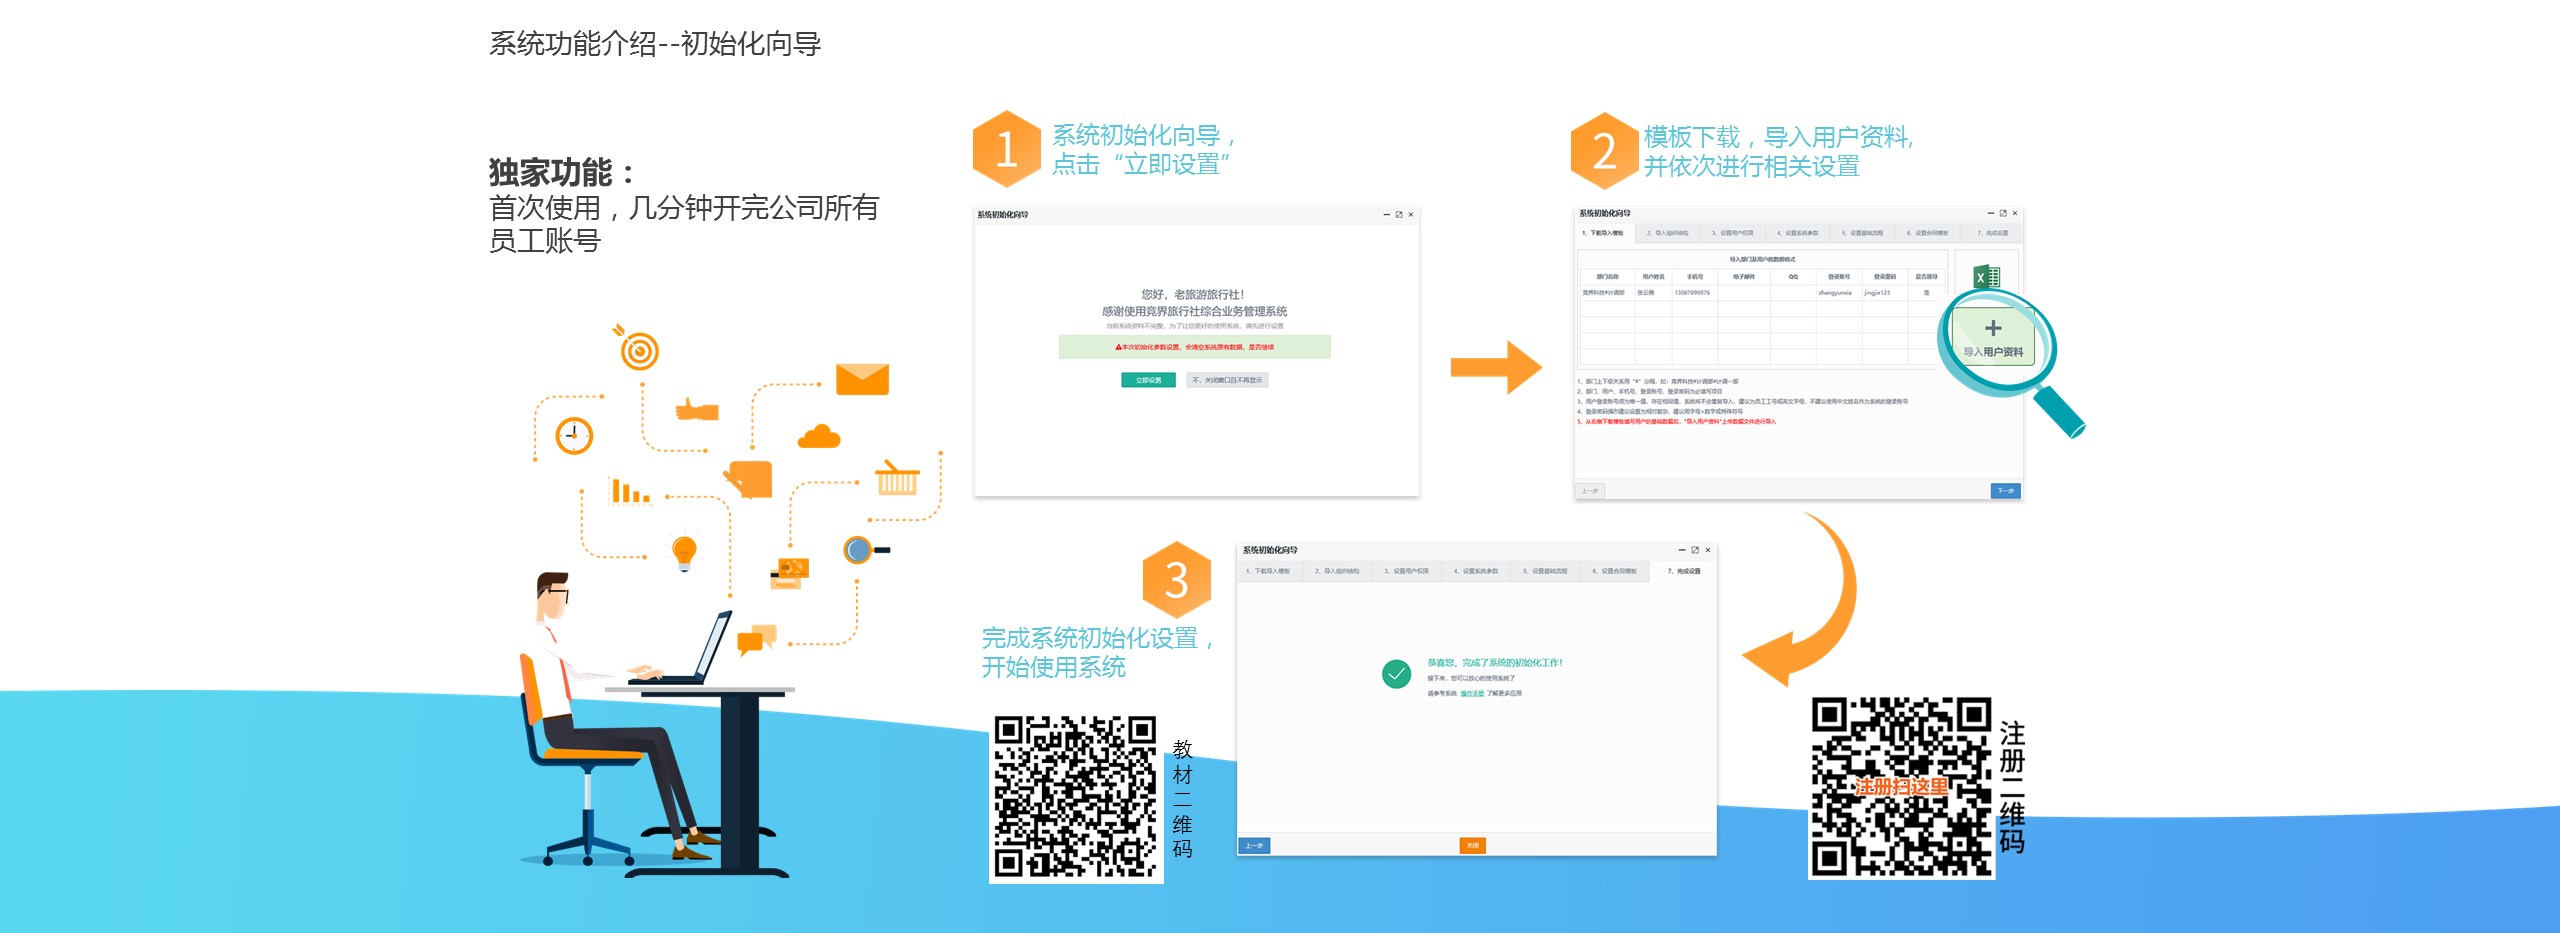
Task: Click the 教材二维码 QR code
Action: (x=1075, y=797)
